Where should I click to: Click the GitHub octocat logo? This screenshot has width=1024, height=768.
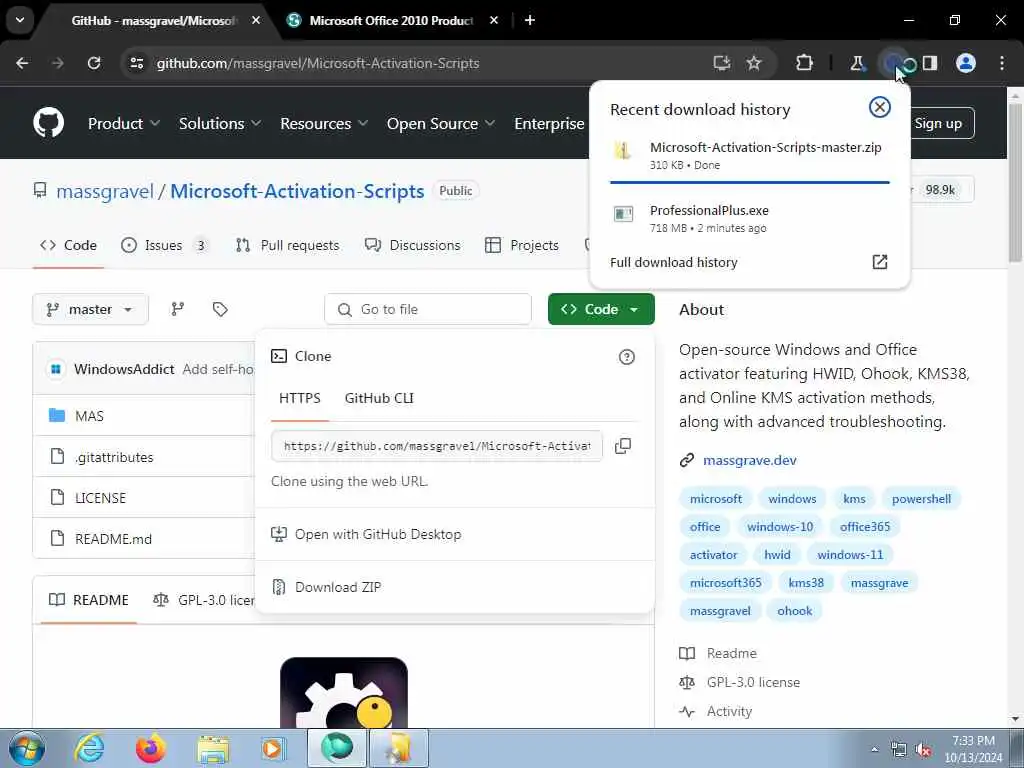click(x=48, y=123)
